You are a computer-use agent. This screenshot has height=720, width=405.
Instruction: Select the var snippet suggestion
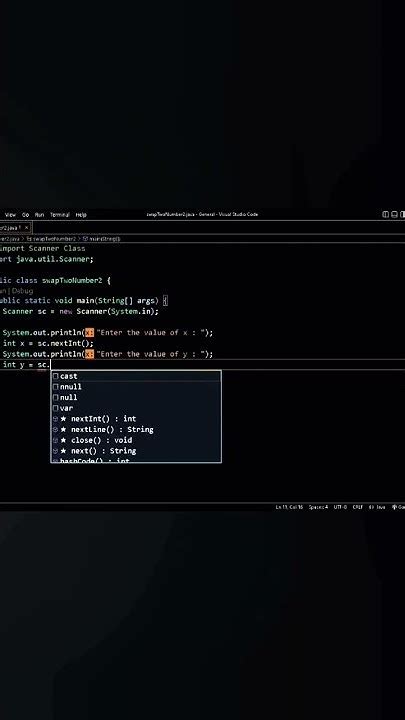click(x=136, y=408)
